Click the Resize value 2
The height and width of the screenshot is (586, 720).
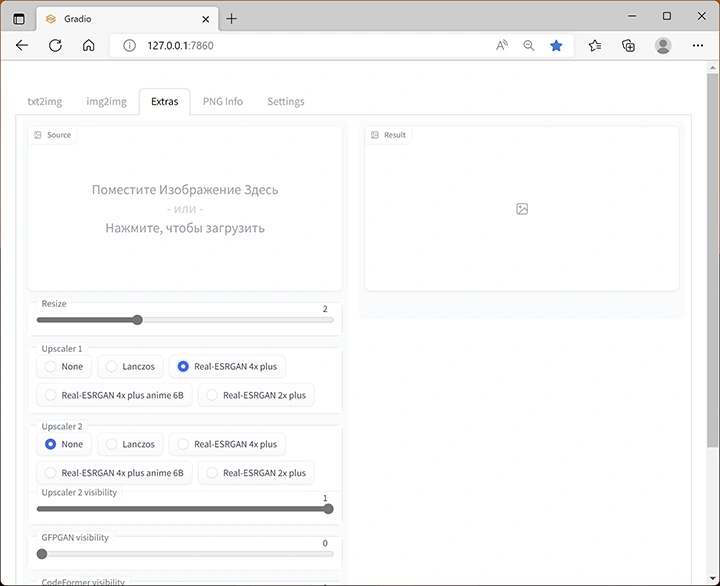coord(325,309)
